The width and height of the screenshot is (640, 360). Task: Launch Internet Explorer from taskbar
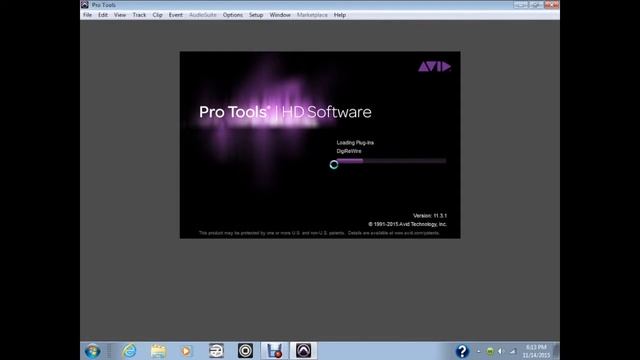click(x=129, y=351)
